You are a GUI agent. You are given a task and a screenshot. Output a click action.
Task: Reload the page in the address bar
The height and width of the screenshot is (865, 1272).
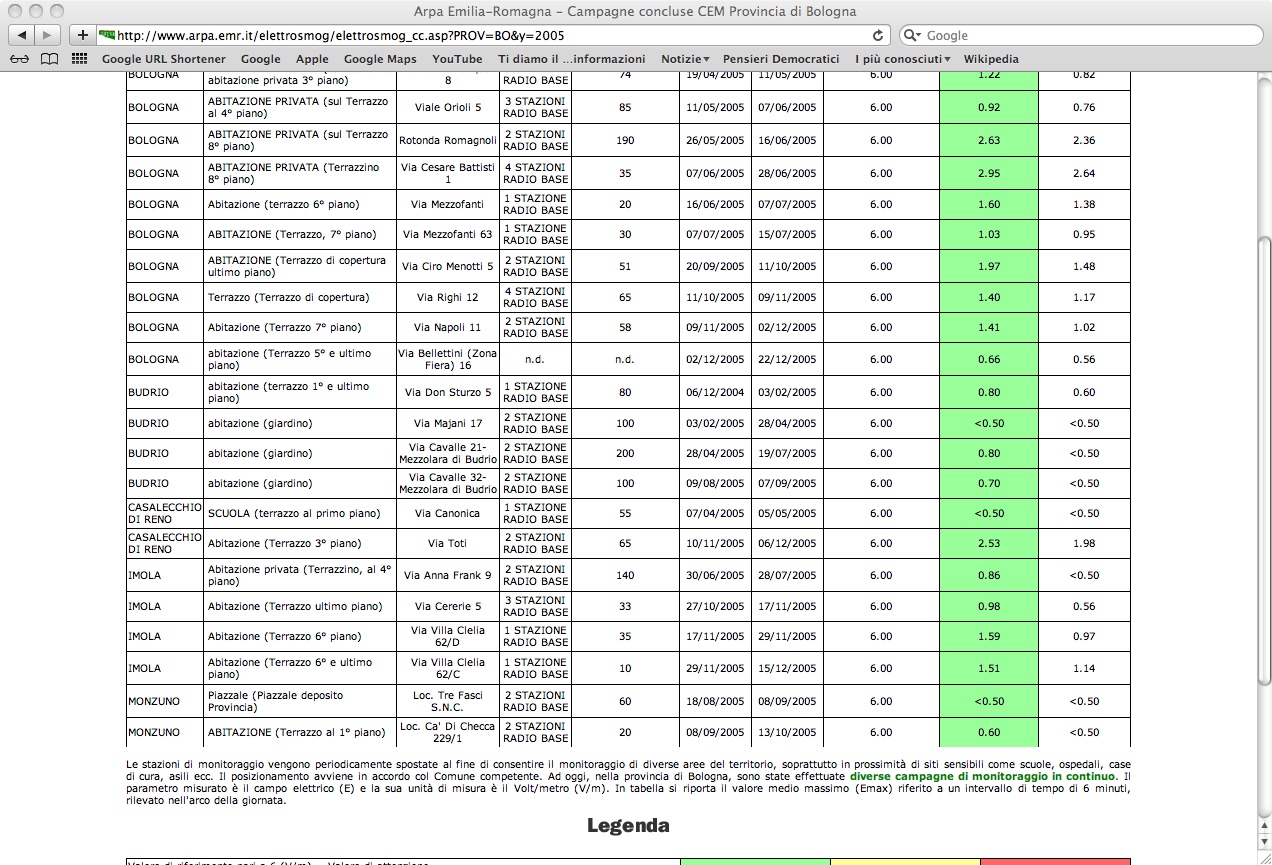[878, 35]
